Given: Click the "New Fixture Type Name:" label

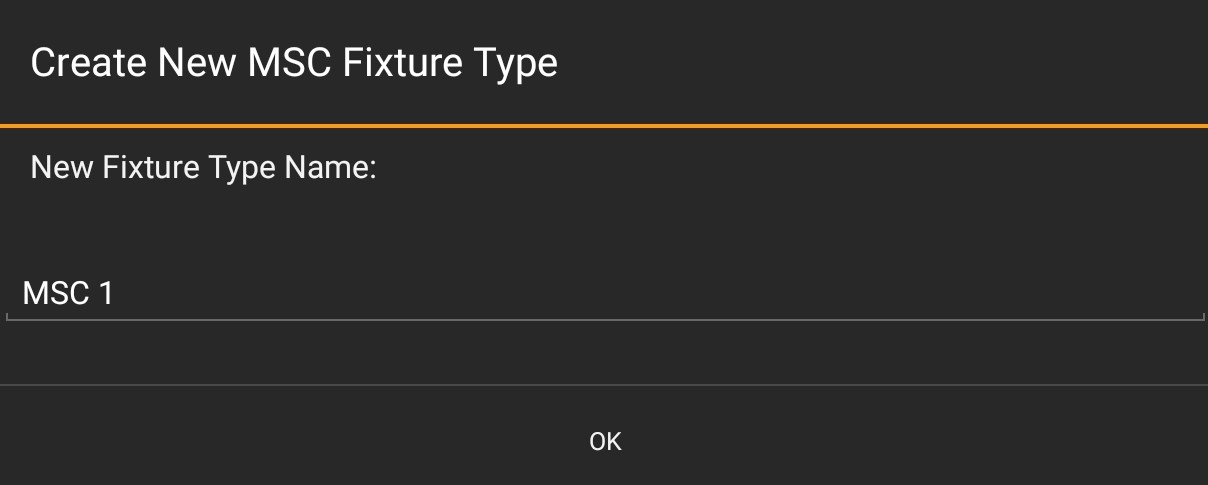Looking at the screenshot, I should pos(203,167).
